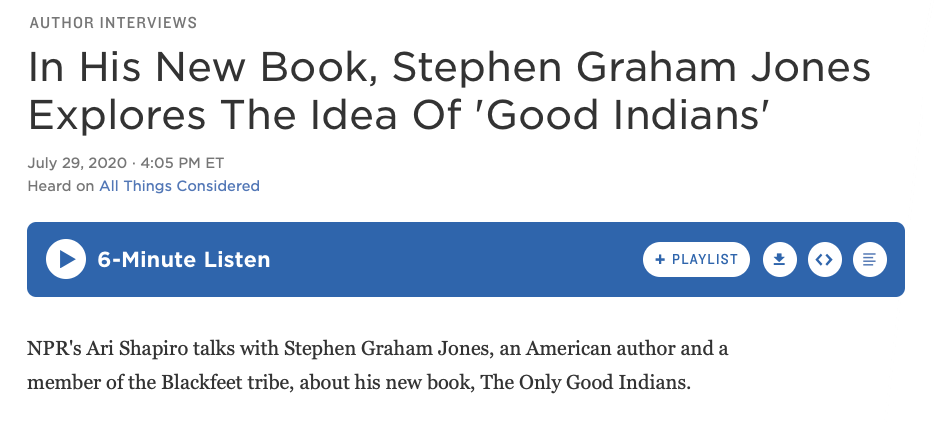938x426 pixels.
Task: Play the 6-Minute Listen audio
Action: tap(66, 260)
